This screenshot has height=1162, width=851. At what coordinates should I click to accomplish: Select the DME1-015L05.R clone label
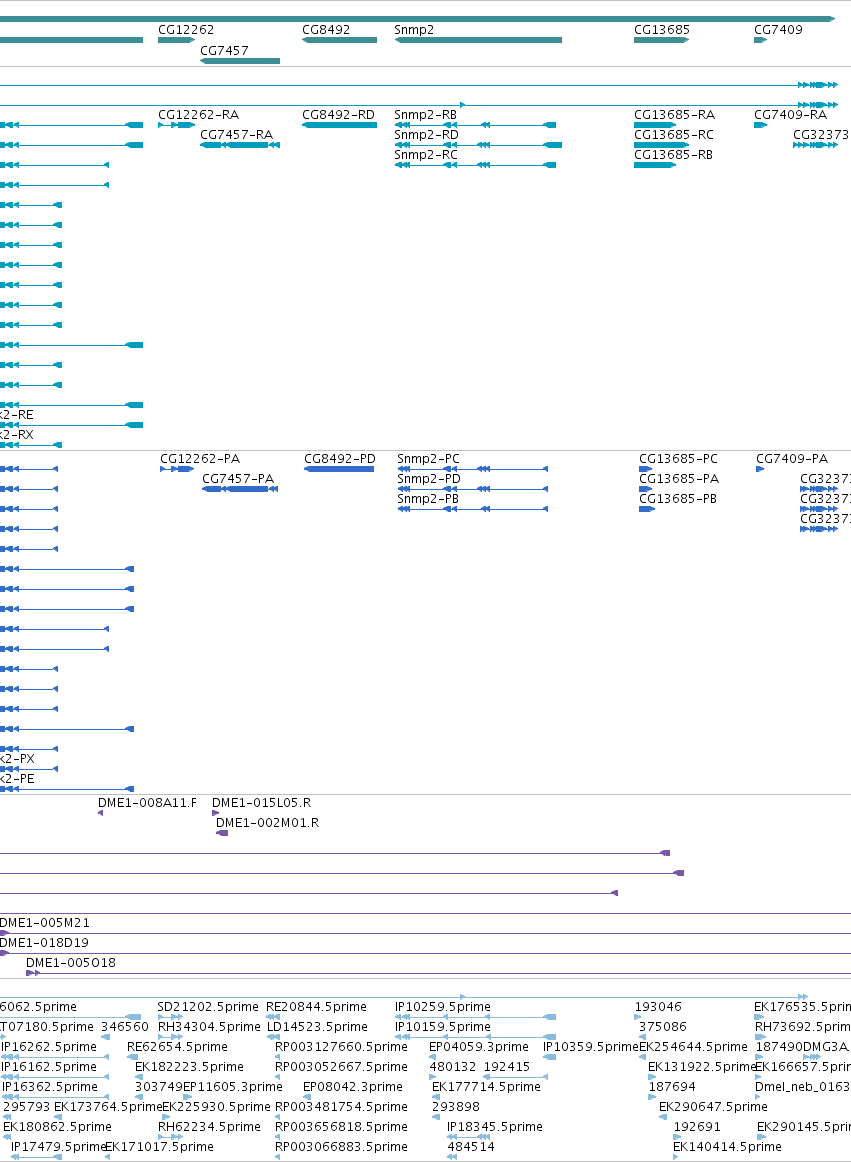(262, 803)
